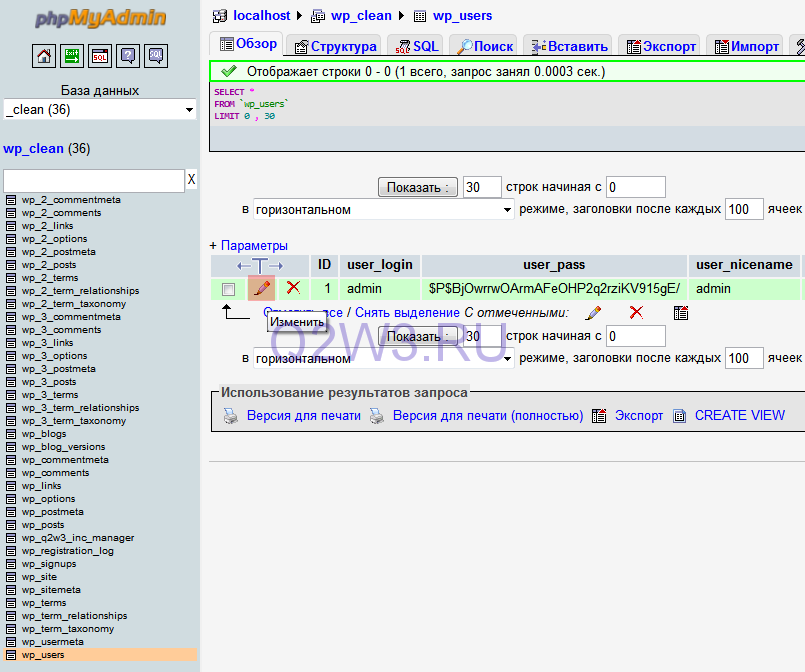The width and height of the screenshot is (805, 672).
Task: Open the database selector '_clean (36)'
Action: (100, 109)
